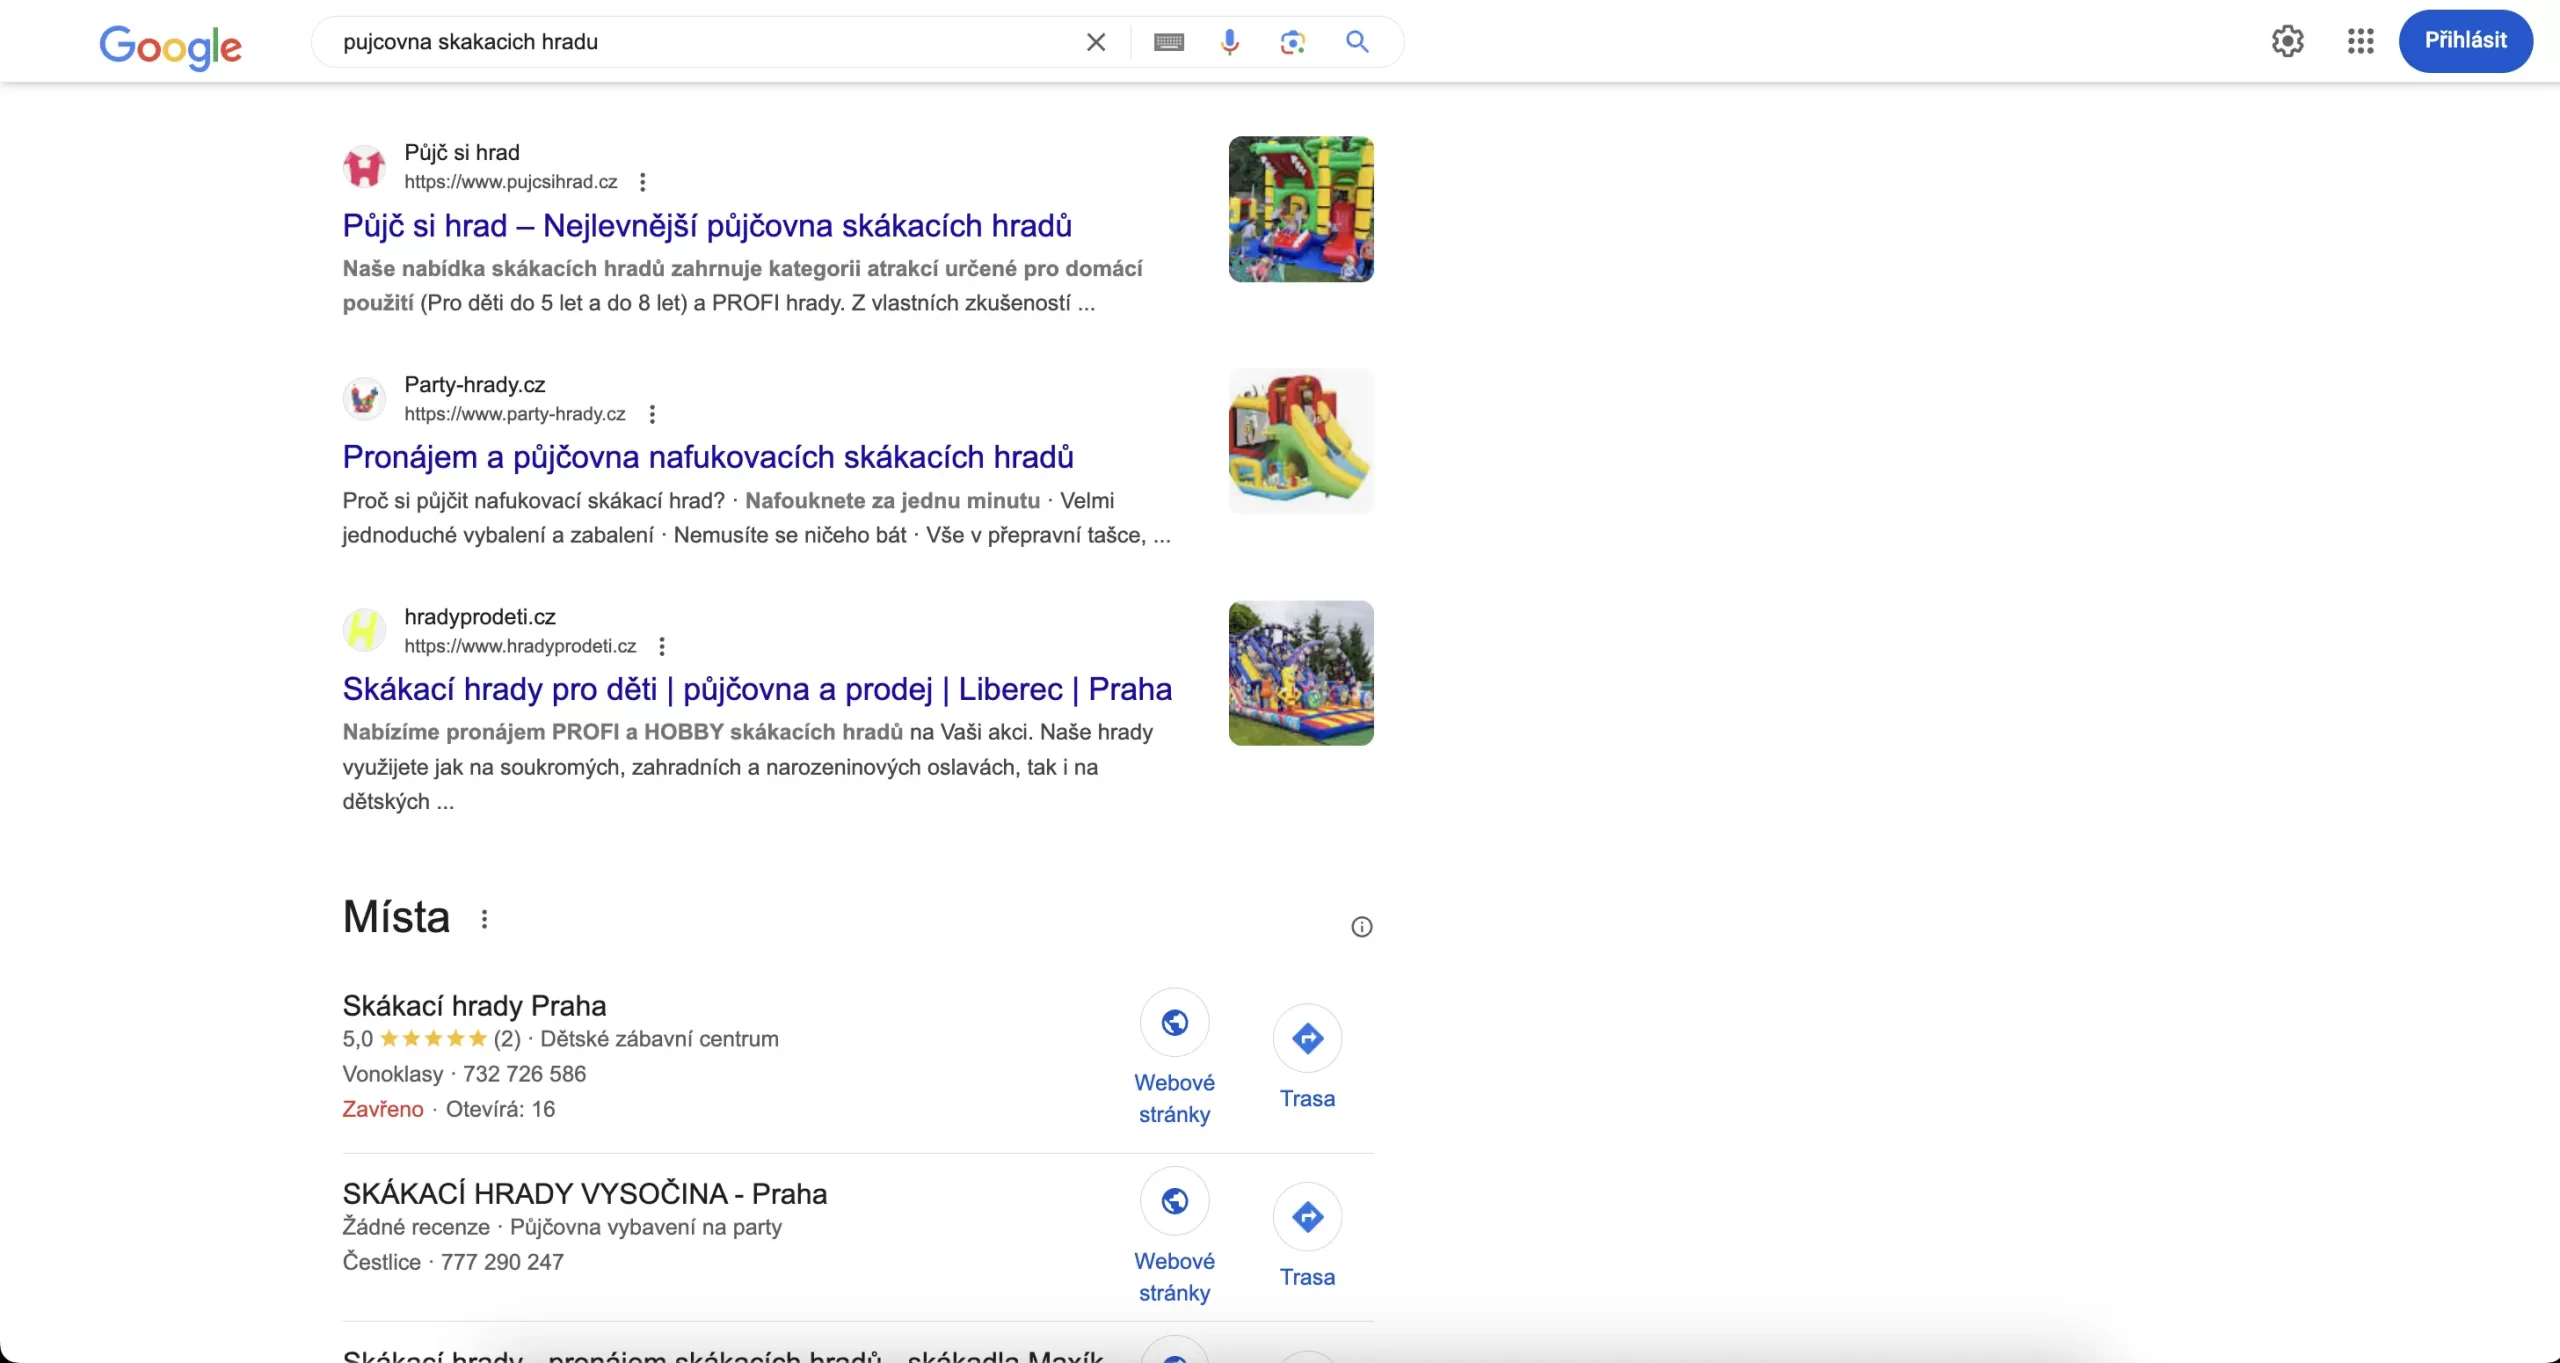The height and width of the screenshot is (1363, 2560).
Task: Open the Google apps grid
Action: [2360, 41]
